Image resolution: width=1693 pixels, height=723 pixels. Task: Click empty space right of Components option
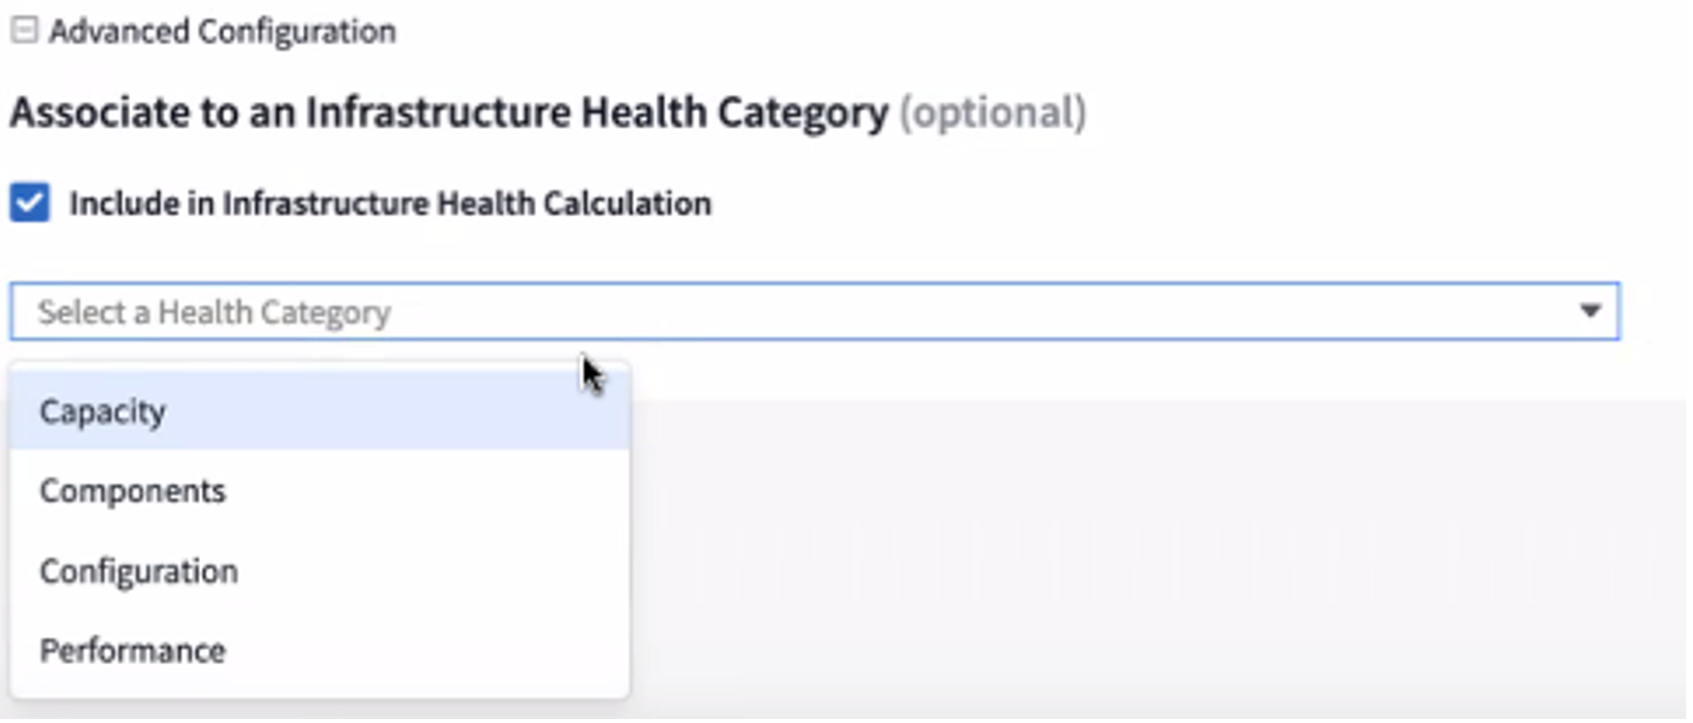(x=430, y=491)
